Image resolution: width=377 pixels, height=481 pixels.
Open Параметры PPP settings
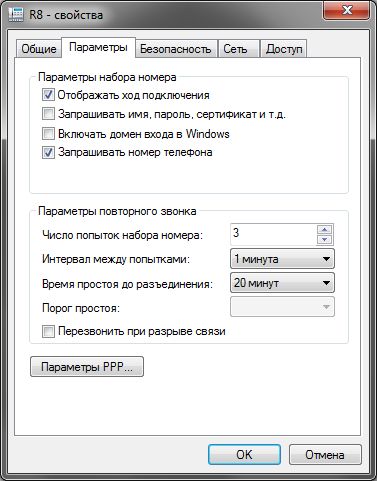click(87, 367)
